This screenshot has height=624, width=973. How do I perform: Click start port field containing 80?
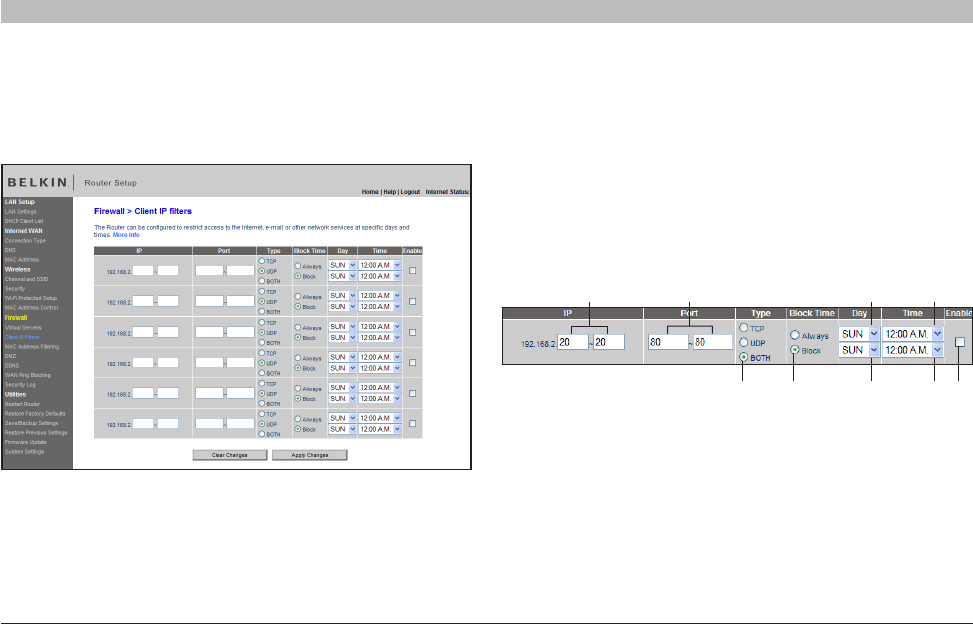pos(668,342)
